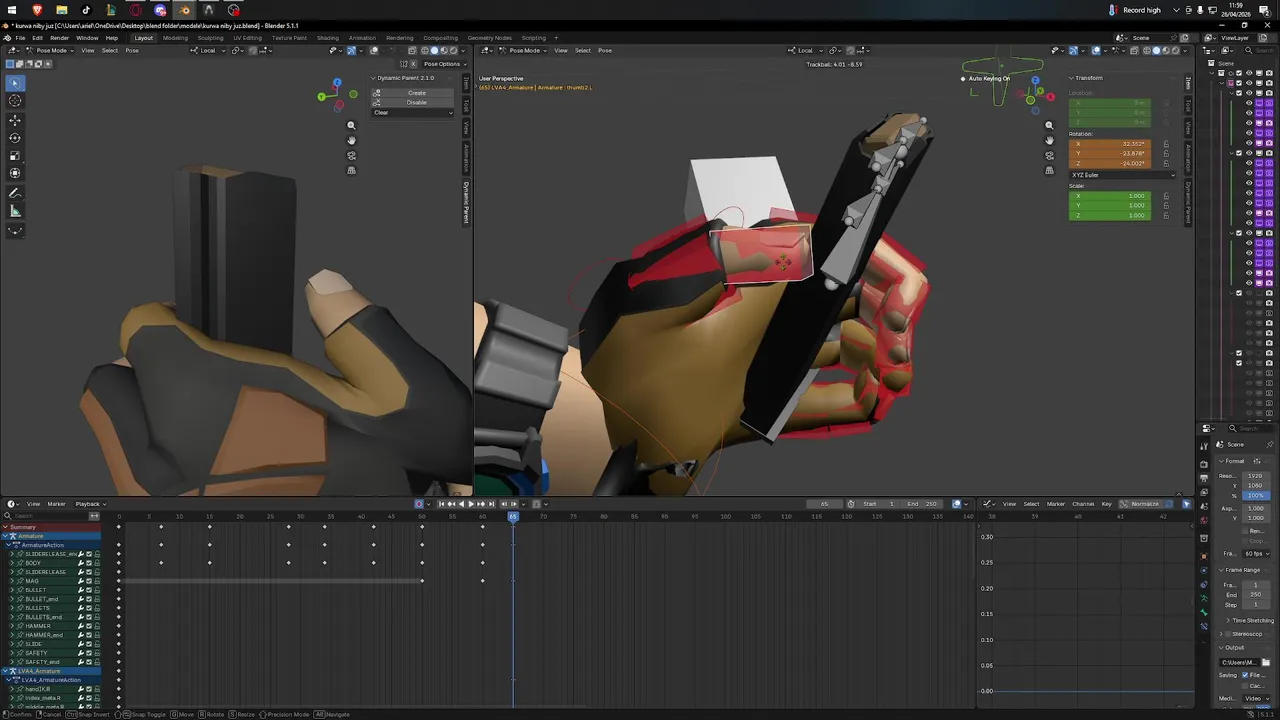The height and width of the screenshot is (720, 1280).
Task: Select the Select Box tool in left viewport
Action: [15, 83]
